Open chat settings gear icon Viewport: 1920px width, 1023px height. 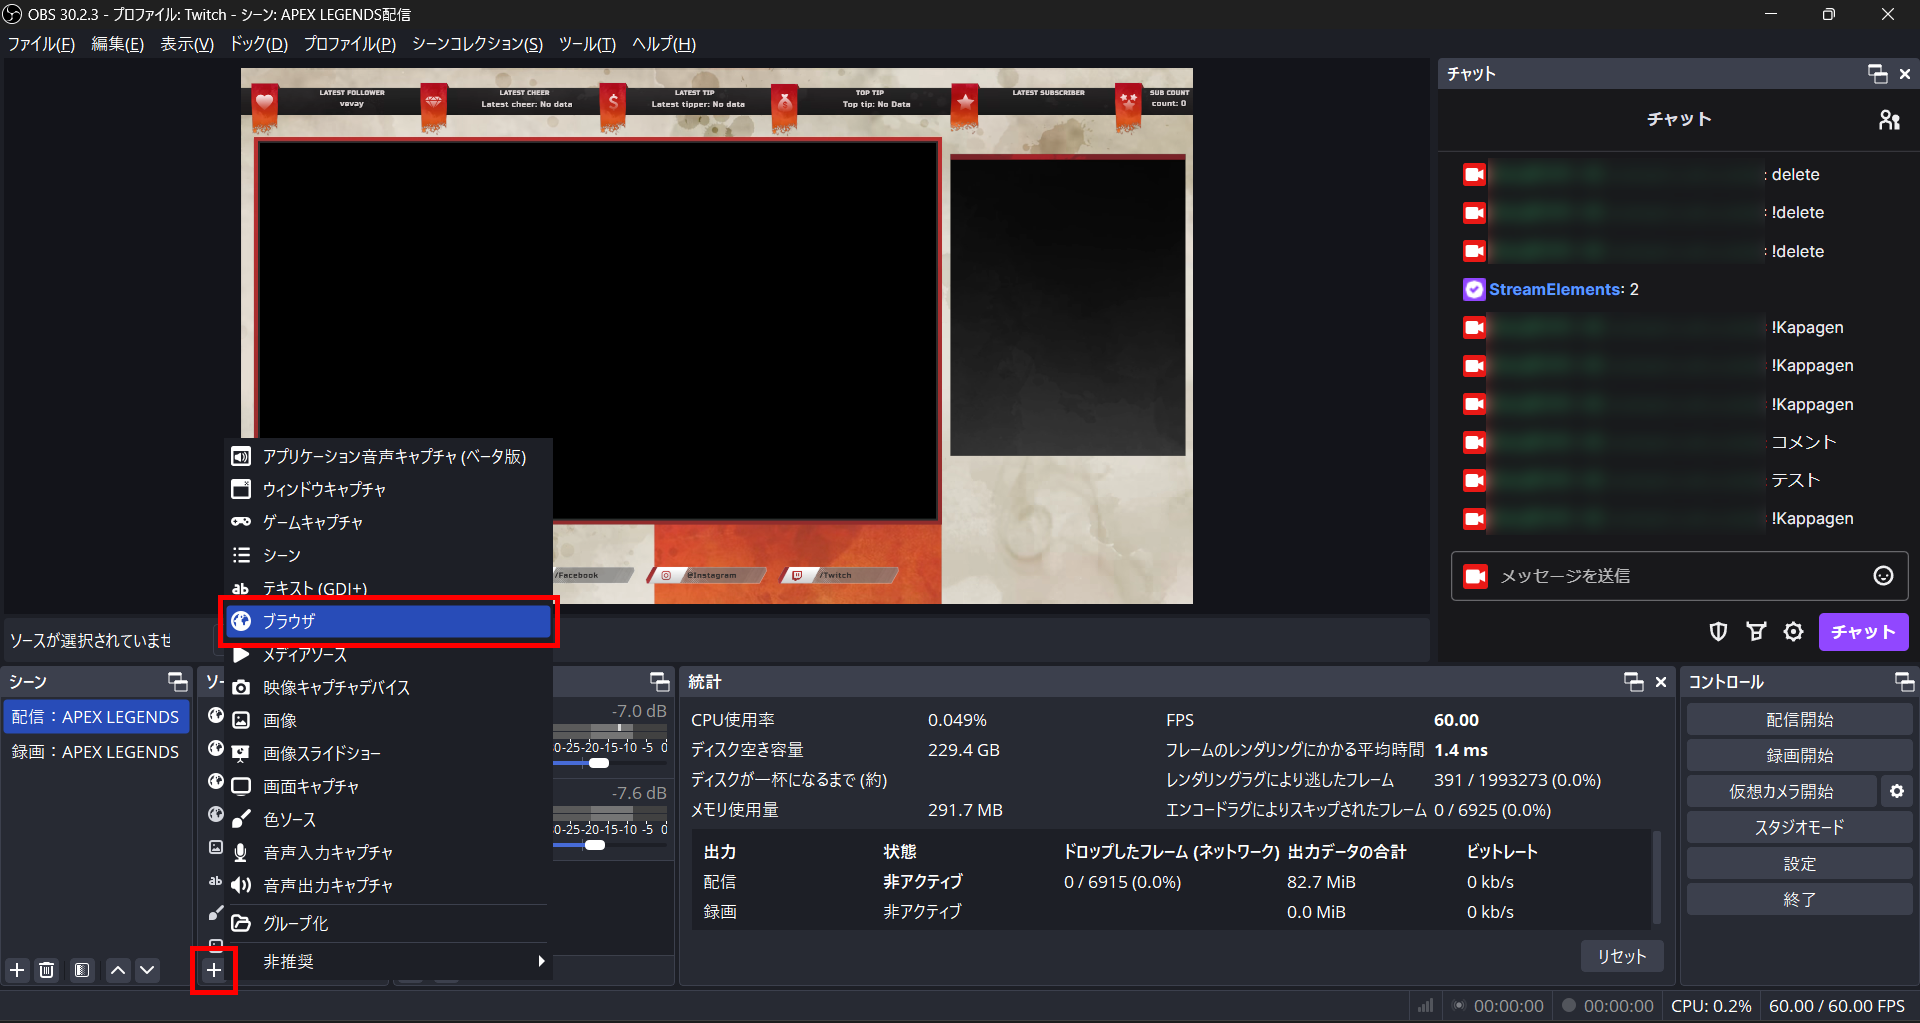1794,632
